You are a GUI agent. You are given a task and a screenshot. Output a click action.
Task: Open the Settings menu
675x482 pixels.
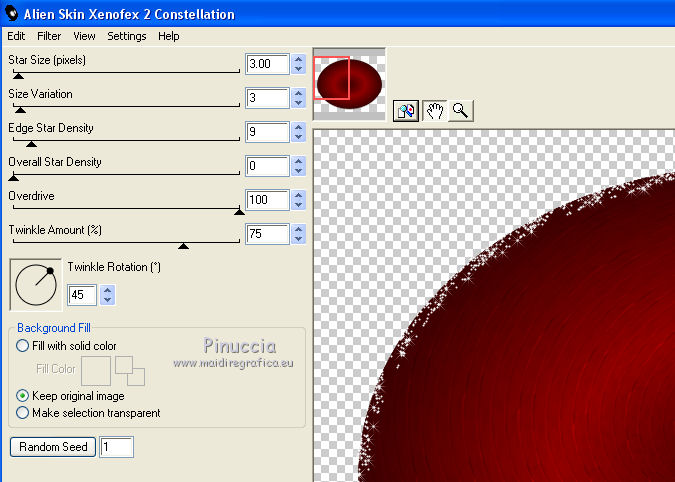(x=127, y=36)
